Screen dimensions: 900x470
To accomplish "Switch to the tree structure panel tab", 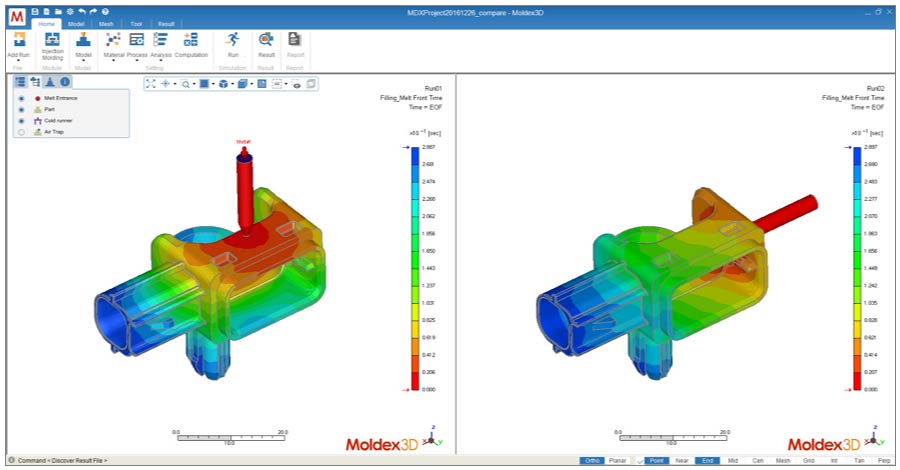I will (x=35, y=82).
